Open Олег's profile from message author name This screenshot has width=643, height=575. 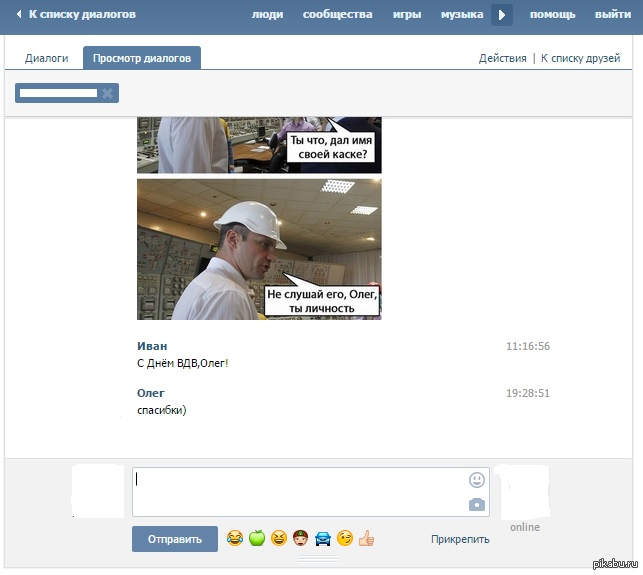tap(150, 393)
